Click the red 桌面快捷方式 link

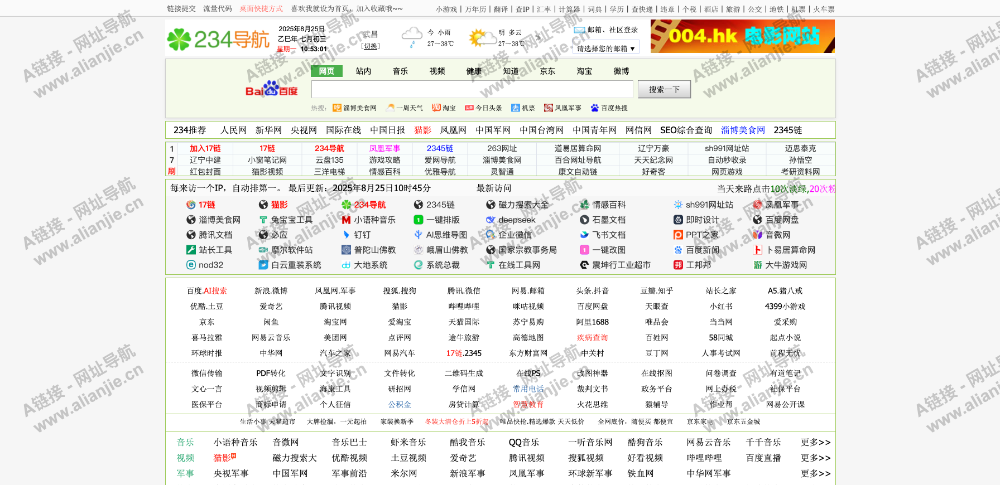pos(261,9)
